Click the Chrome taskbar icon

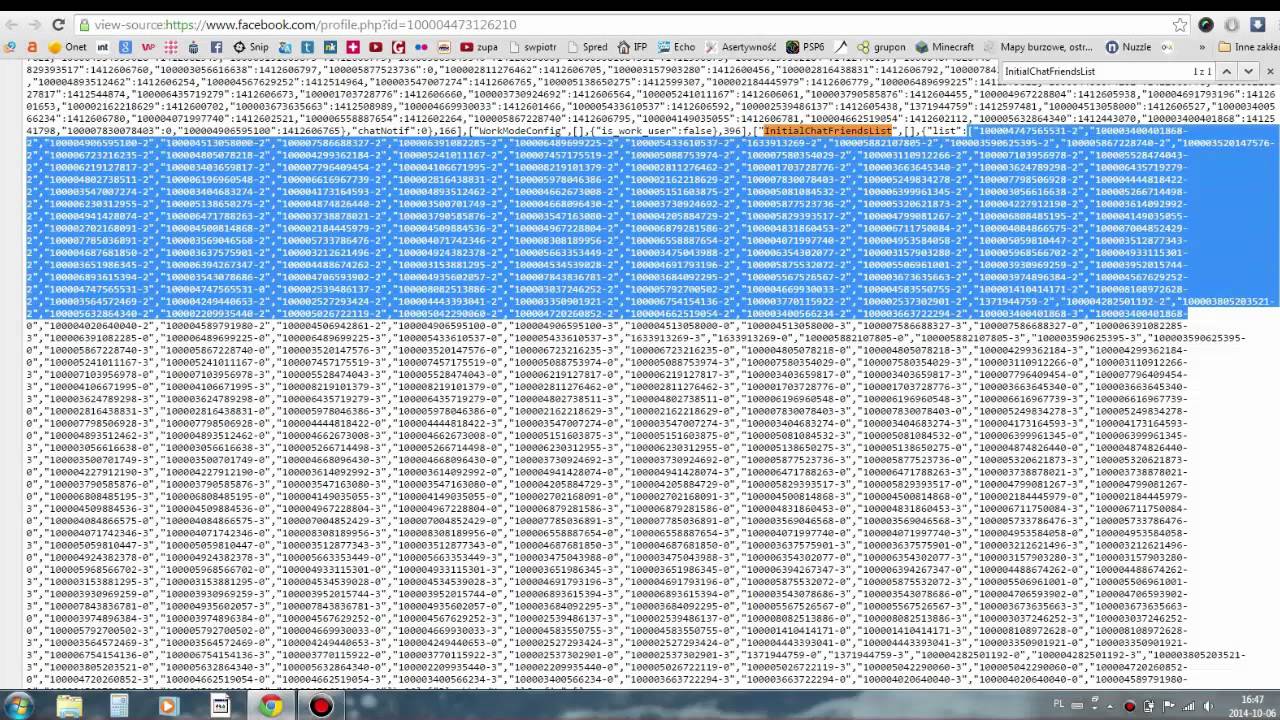click(x=271, y=706)
